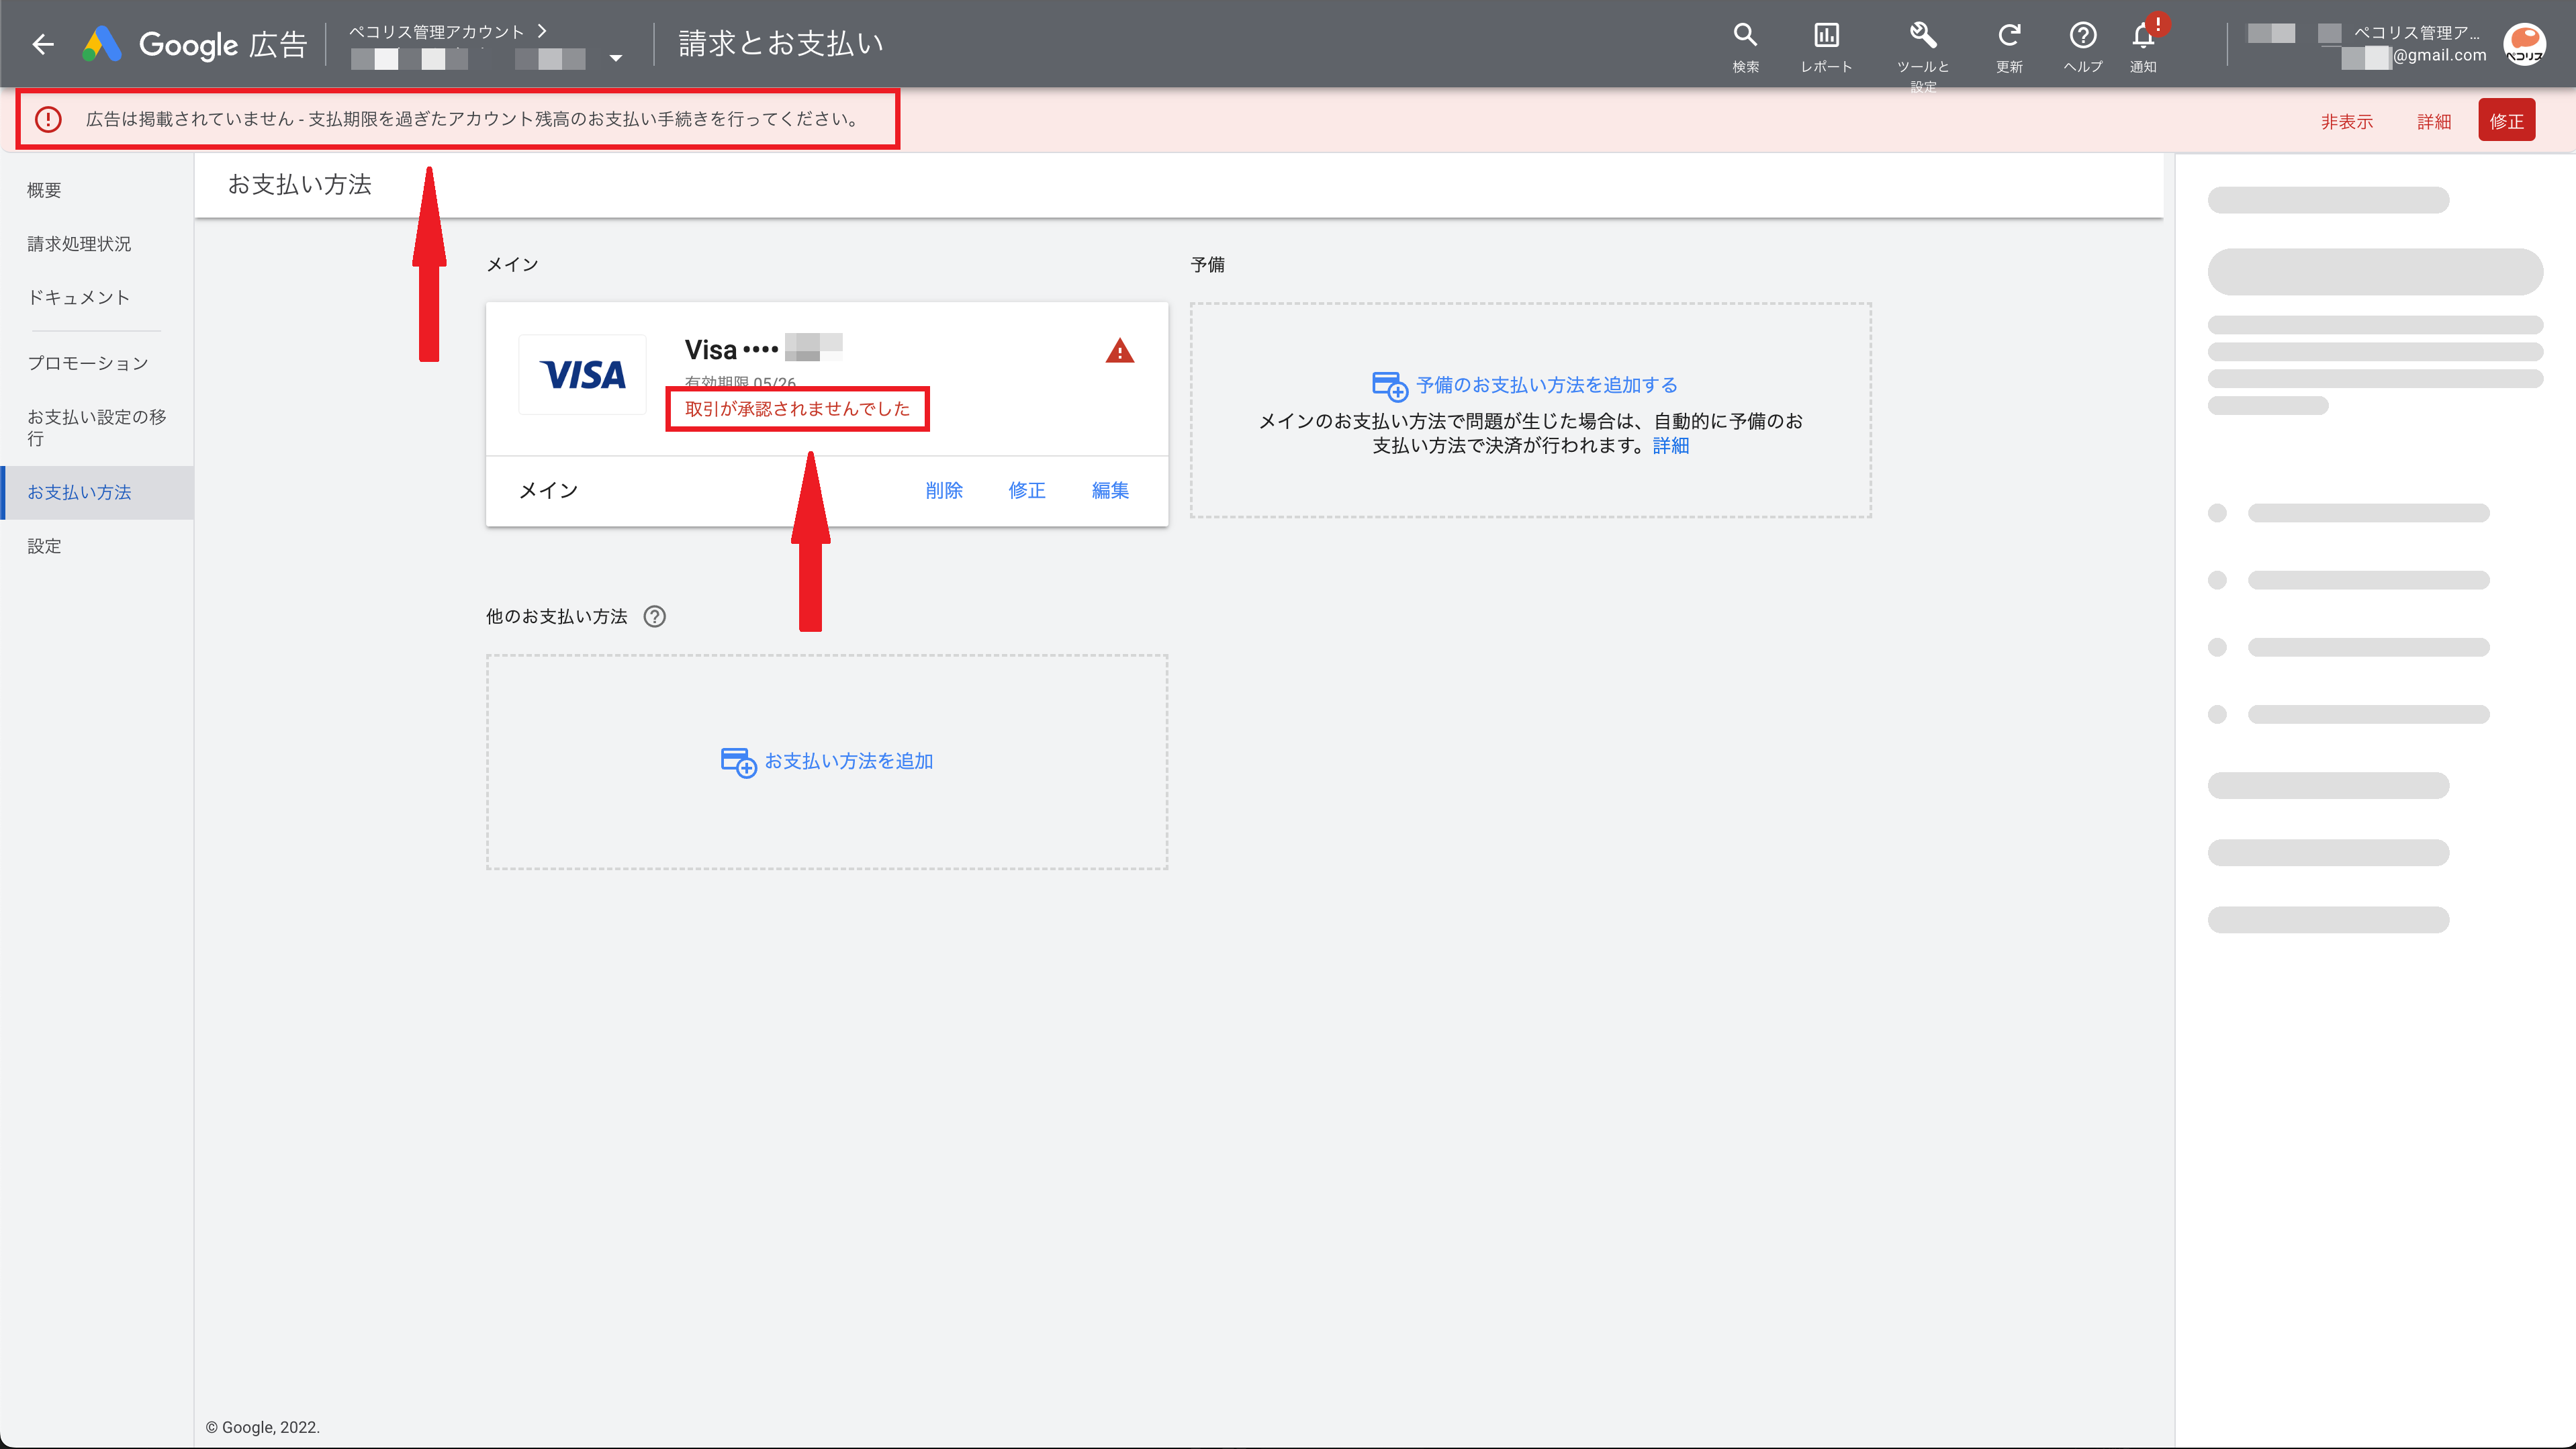
Task: Open the Help (ヘルプ) icon
Action: tap(2082, 36)
